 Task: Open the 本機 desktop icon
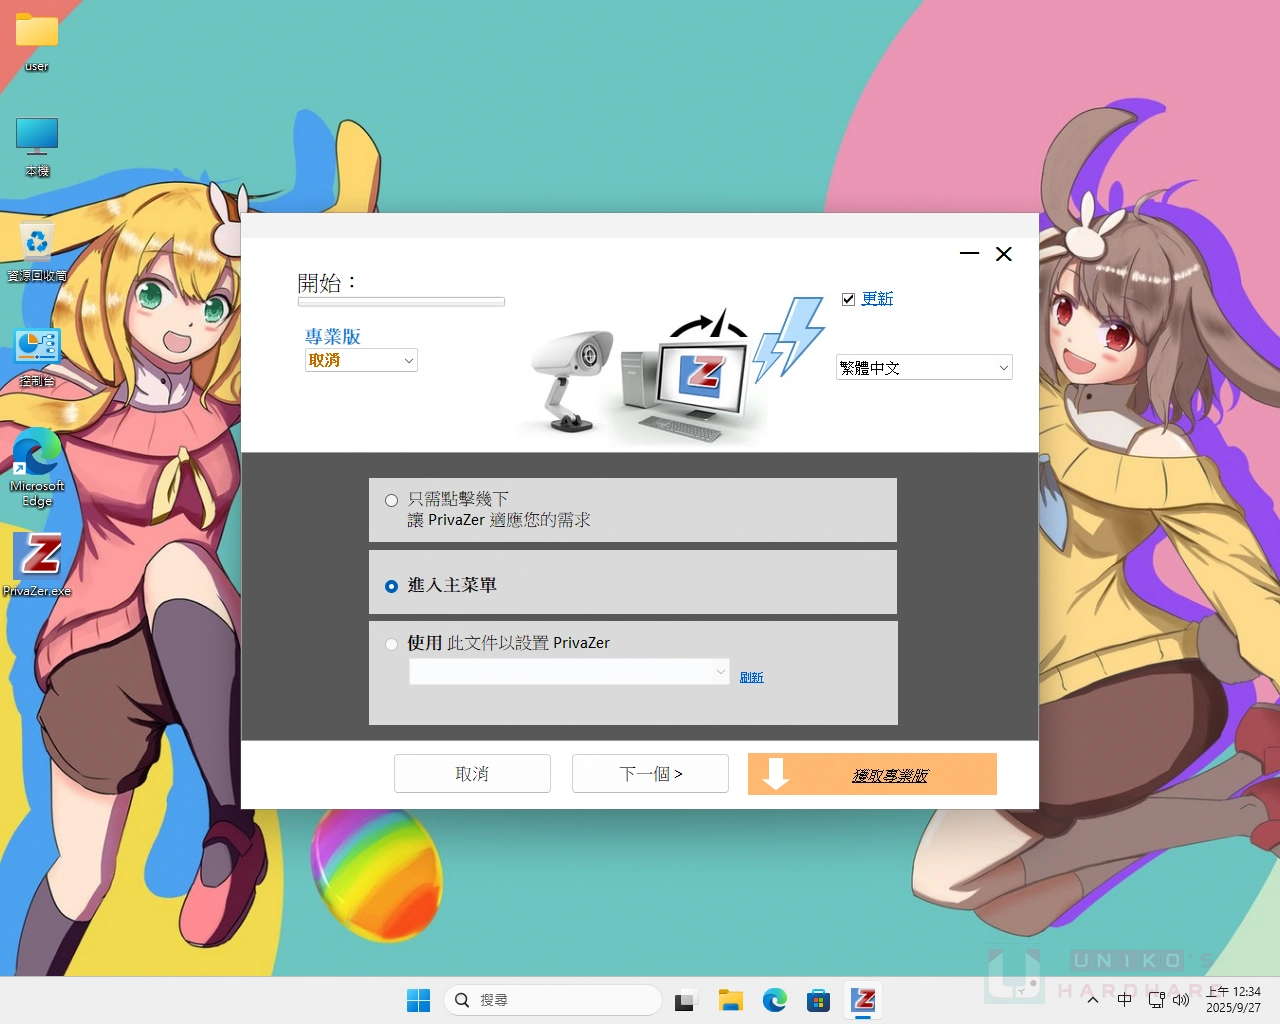click(37, 147)
